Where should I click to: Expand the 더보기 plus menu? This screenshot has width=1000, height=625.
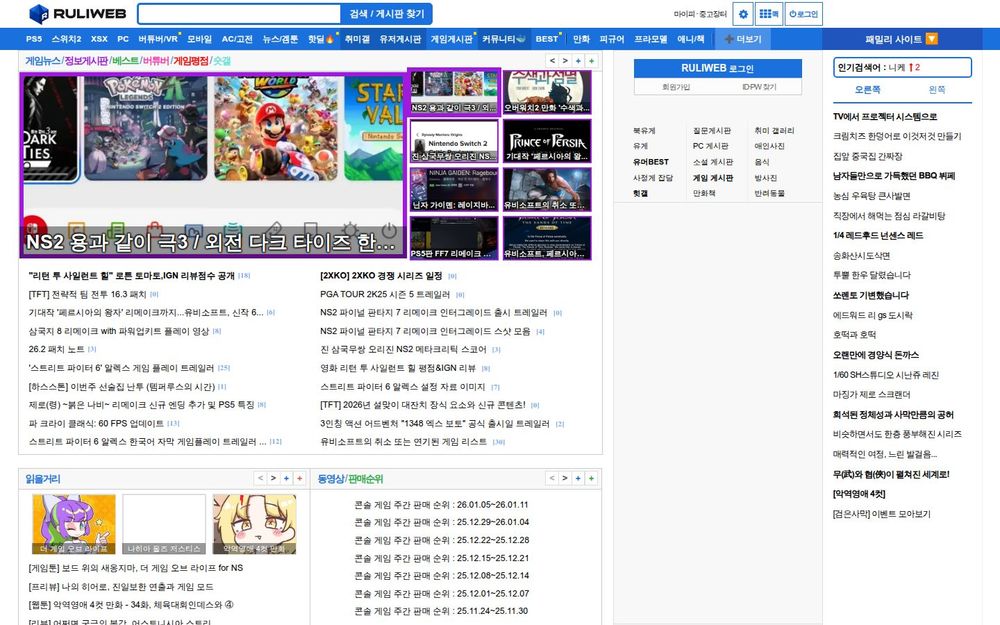tap(743, 39)
